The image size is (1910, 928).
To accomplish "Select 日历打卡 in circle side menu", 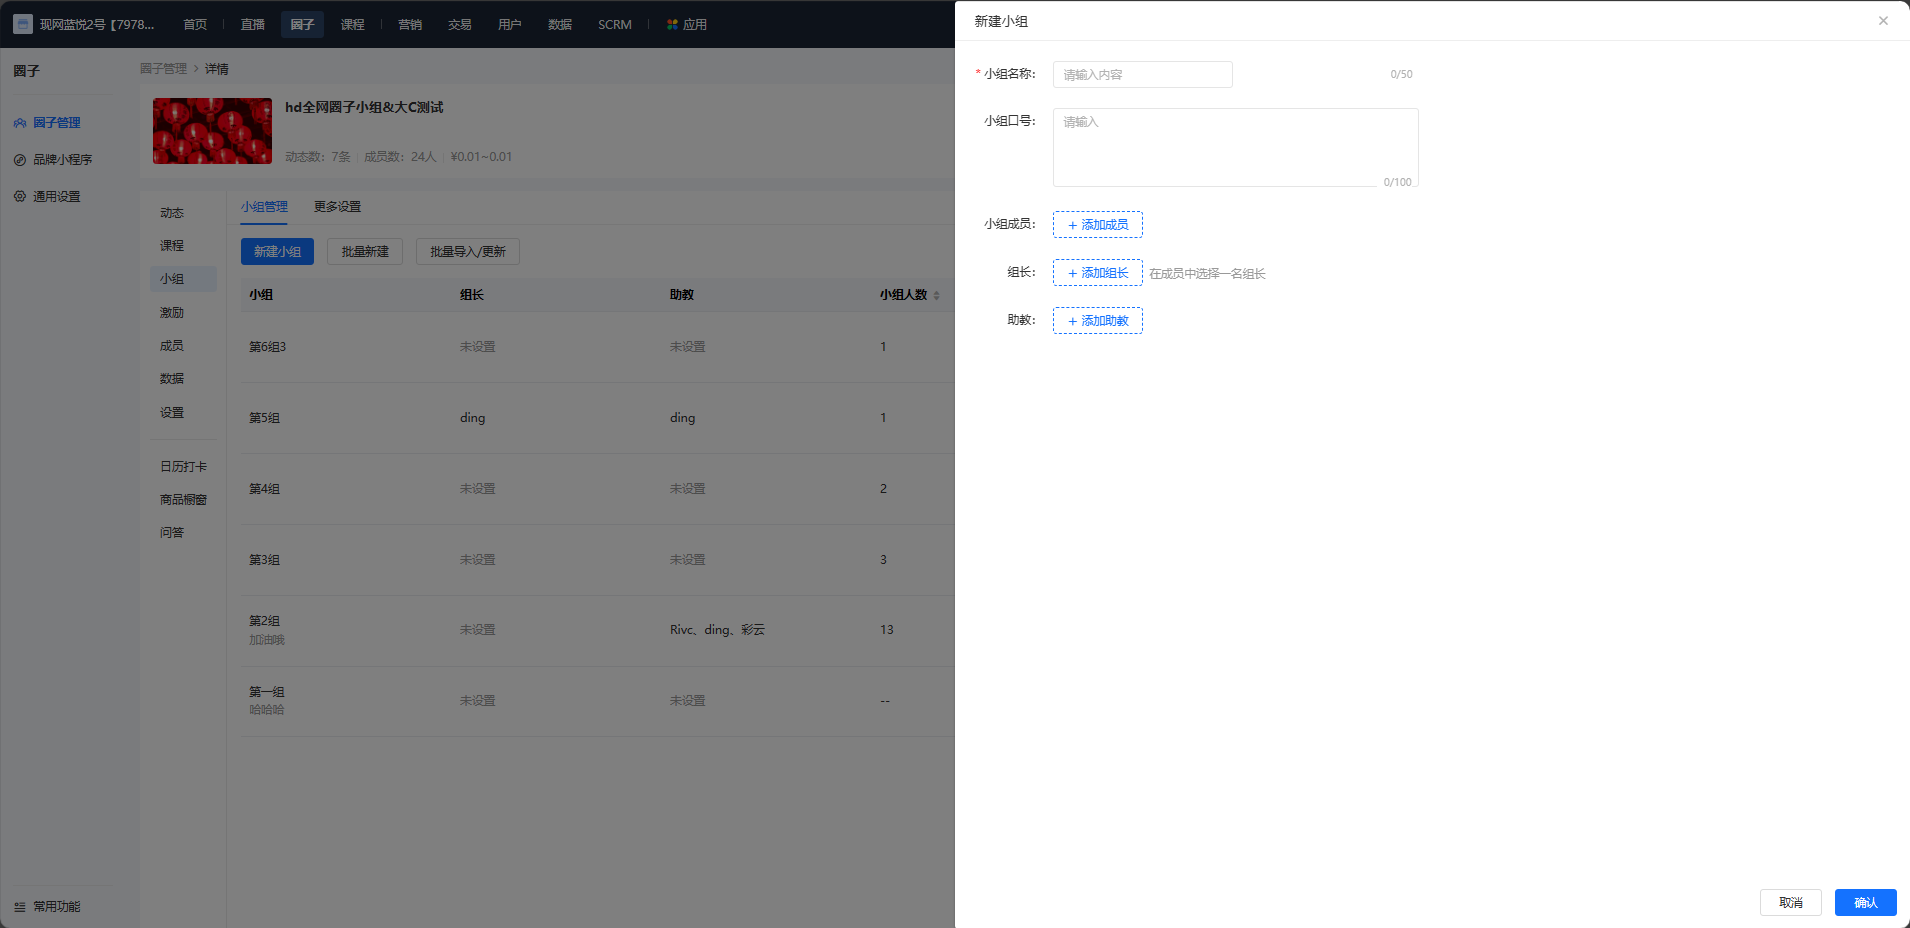I will pos(183,467).
